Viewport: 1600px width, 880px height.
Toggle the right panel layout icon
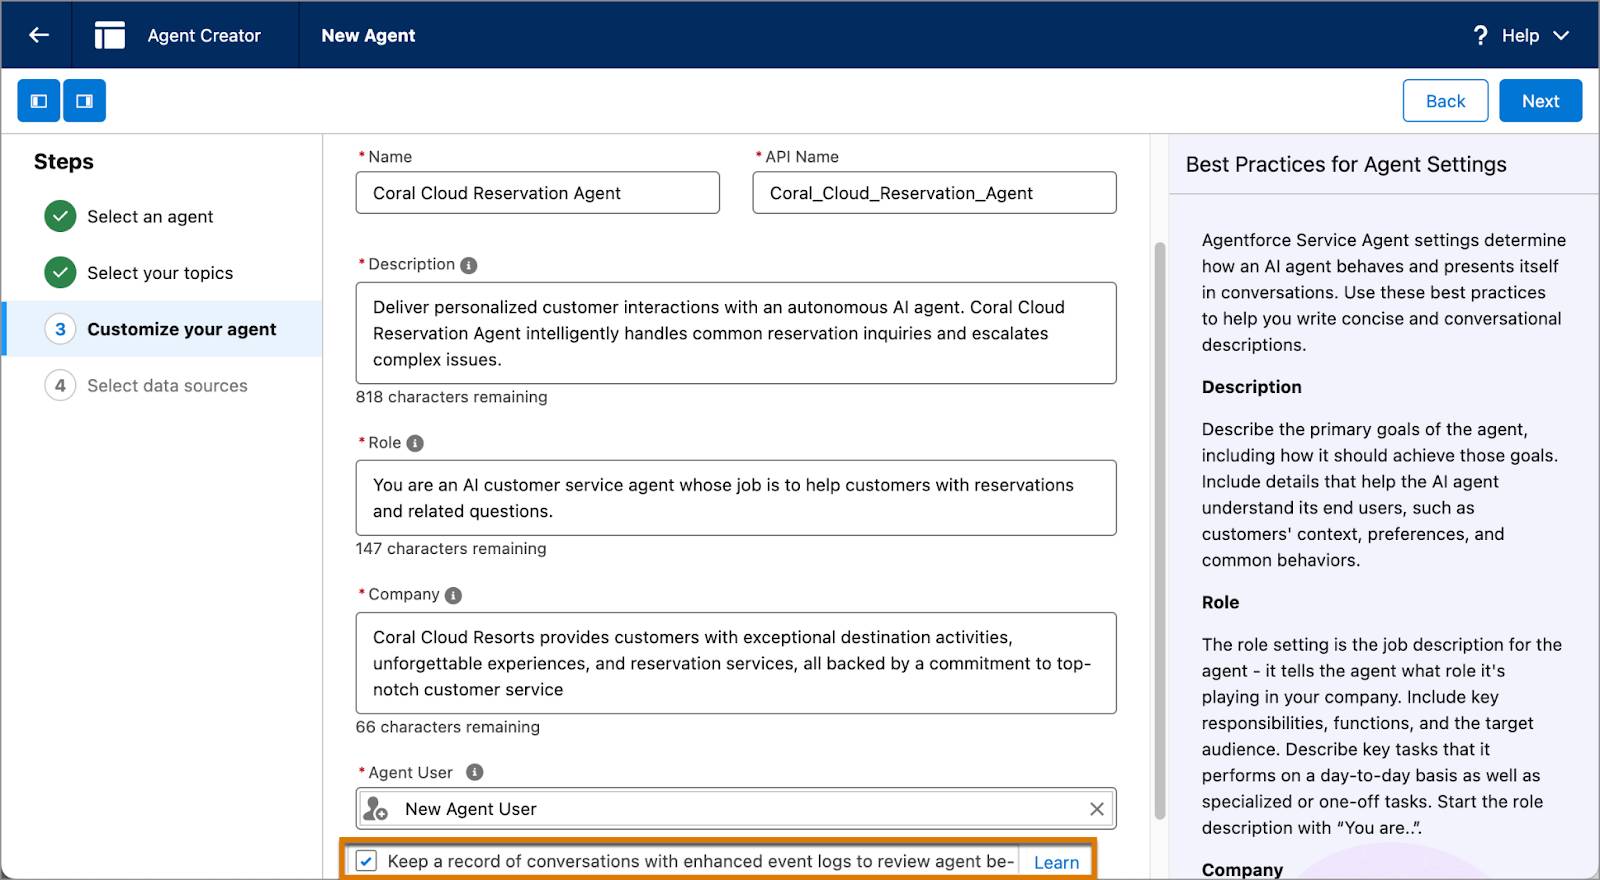(x=85, y=101)
